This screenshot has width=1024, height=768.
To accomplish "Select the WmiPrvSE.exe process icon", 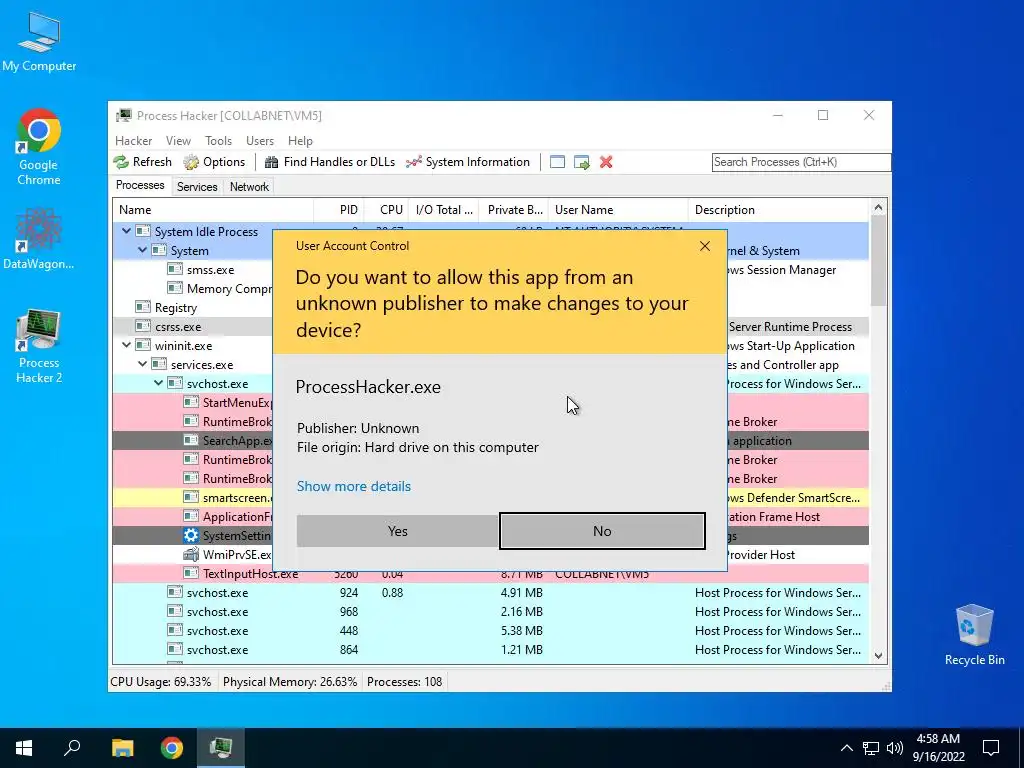I will point(190,554).
